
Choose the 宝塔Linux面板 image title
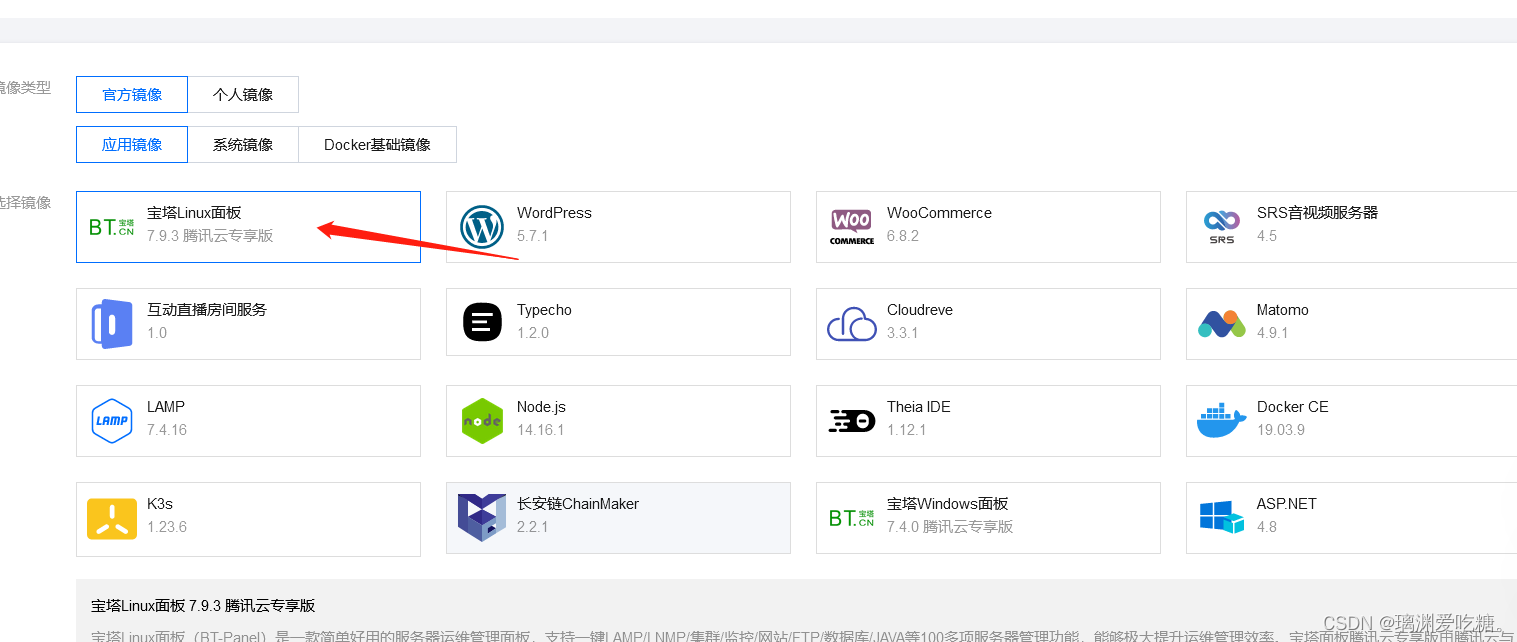pos(194,213)
